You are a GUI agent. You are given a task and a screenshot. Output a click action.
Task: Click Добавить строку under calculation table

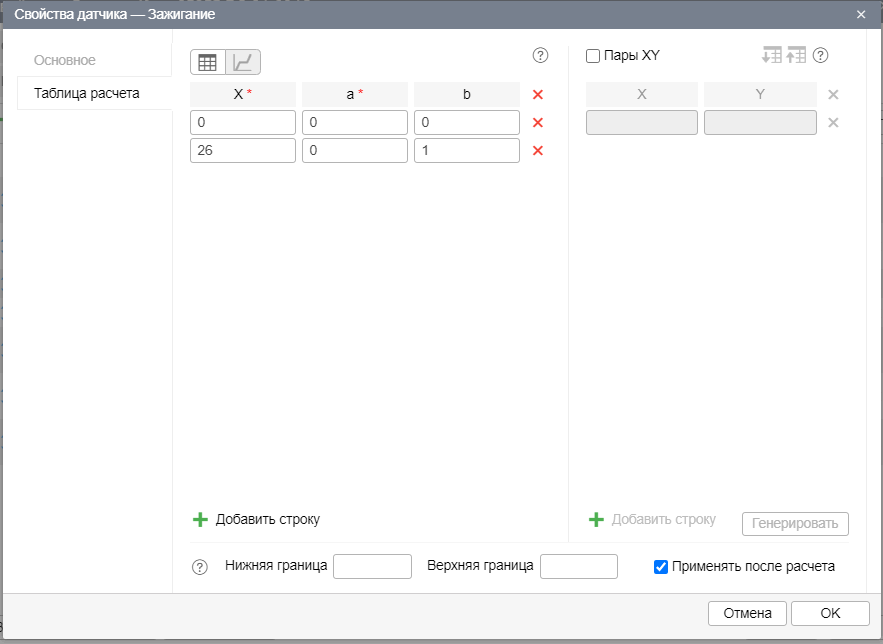tap(257, 519)
